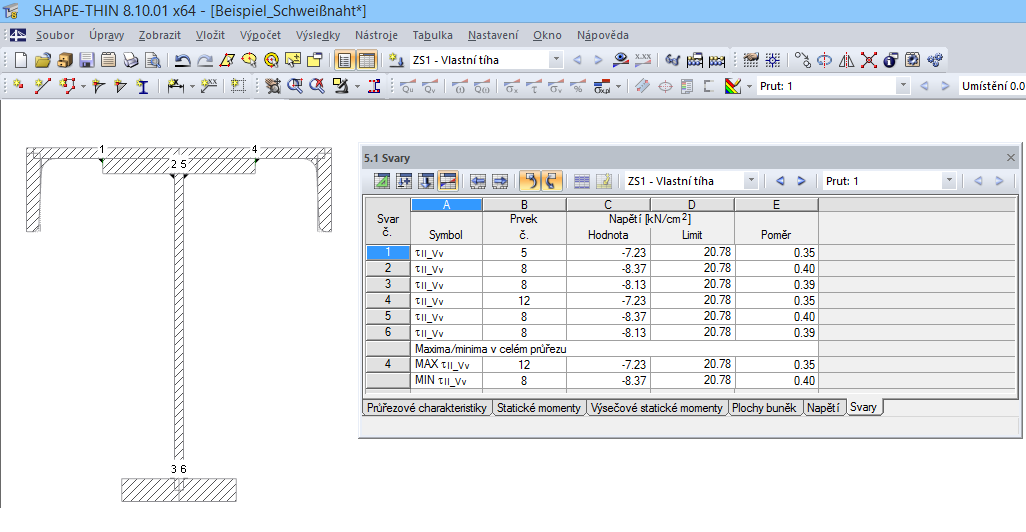Insert new I-section profile icon

(143, 86)
